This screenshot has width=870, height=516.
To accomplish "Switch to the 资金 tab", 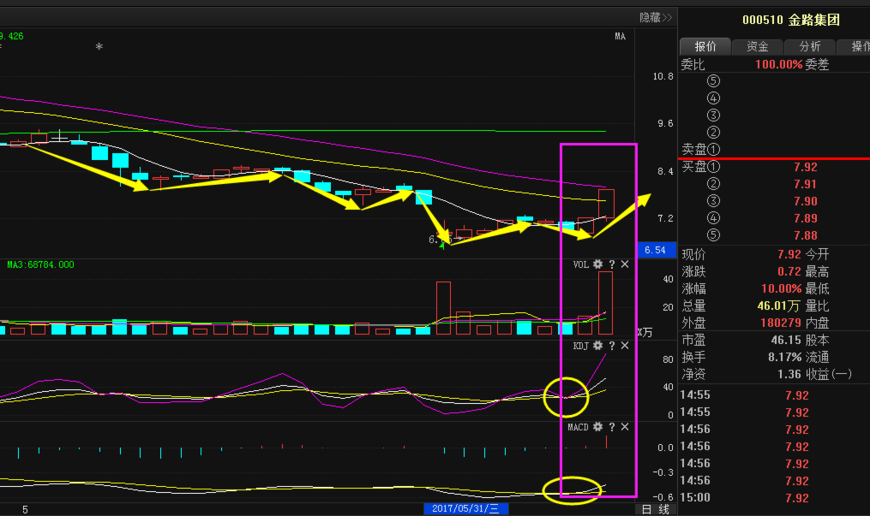I will click(x=757, y=47).
